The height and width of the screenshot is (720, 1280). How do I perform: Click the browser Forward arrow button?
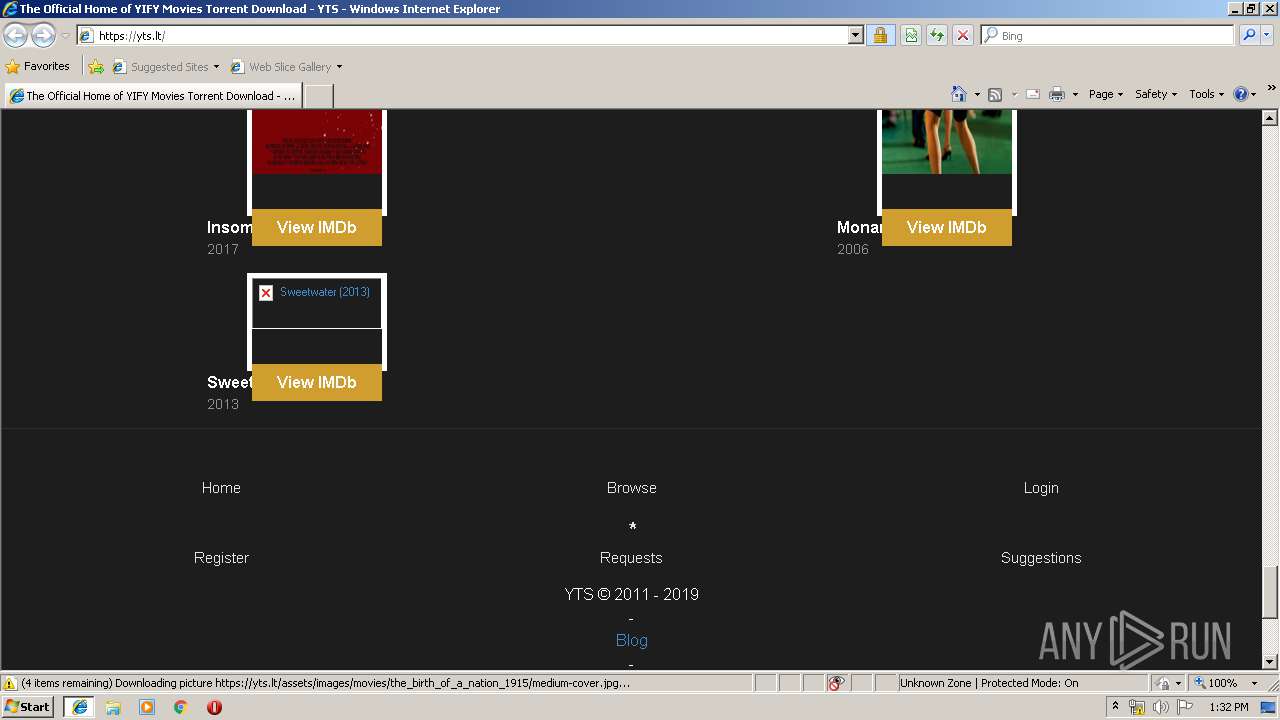pos(43,36)
